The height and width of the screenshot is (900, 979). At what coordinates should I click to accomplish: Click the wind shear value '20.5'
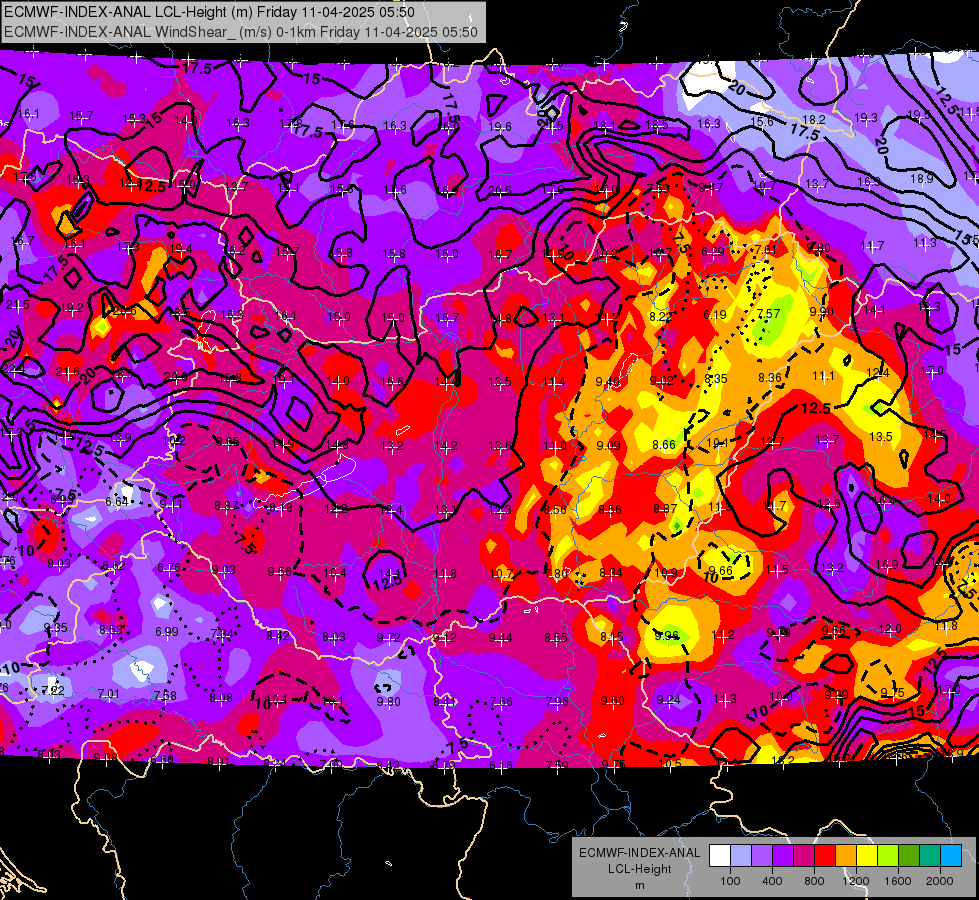pyautogui.click(x=499, y=190)
